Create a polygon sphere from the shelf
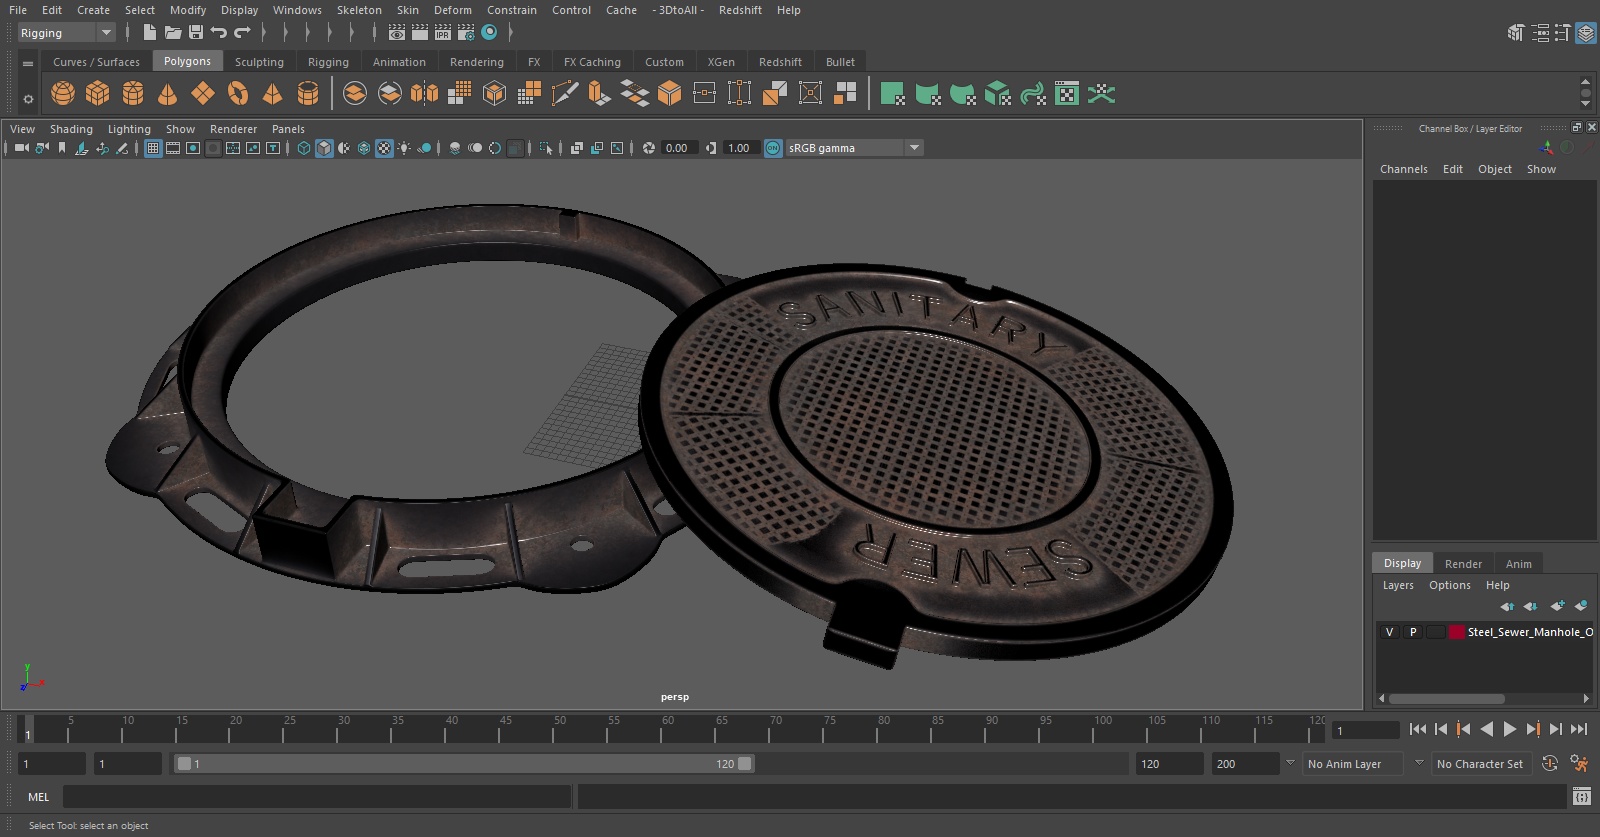 63,94
